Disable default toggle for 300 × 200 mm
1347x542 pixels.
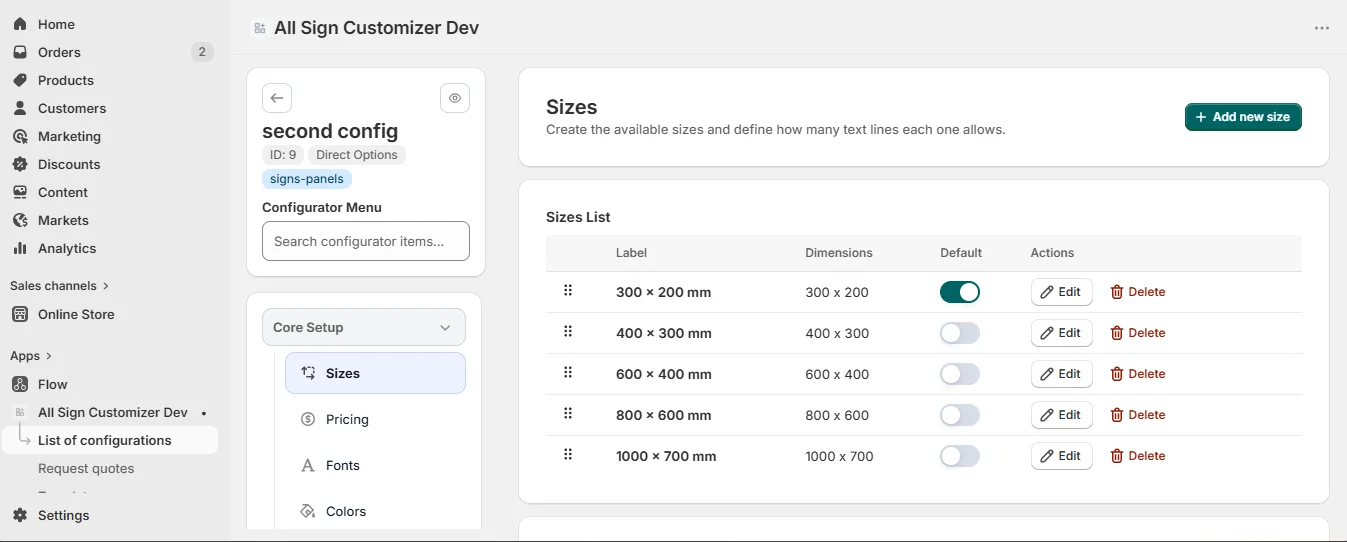(960, 292)
